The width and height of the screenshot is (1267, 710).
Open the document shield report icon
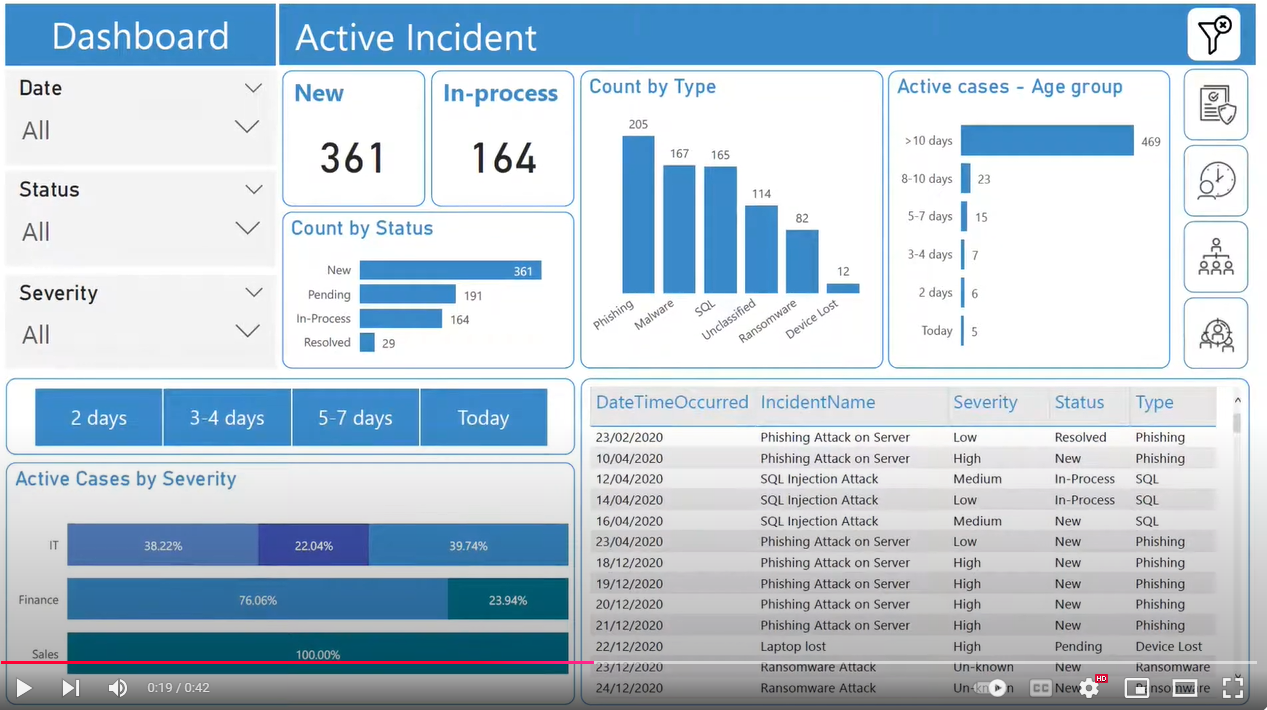1215,105
